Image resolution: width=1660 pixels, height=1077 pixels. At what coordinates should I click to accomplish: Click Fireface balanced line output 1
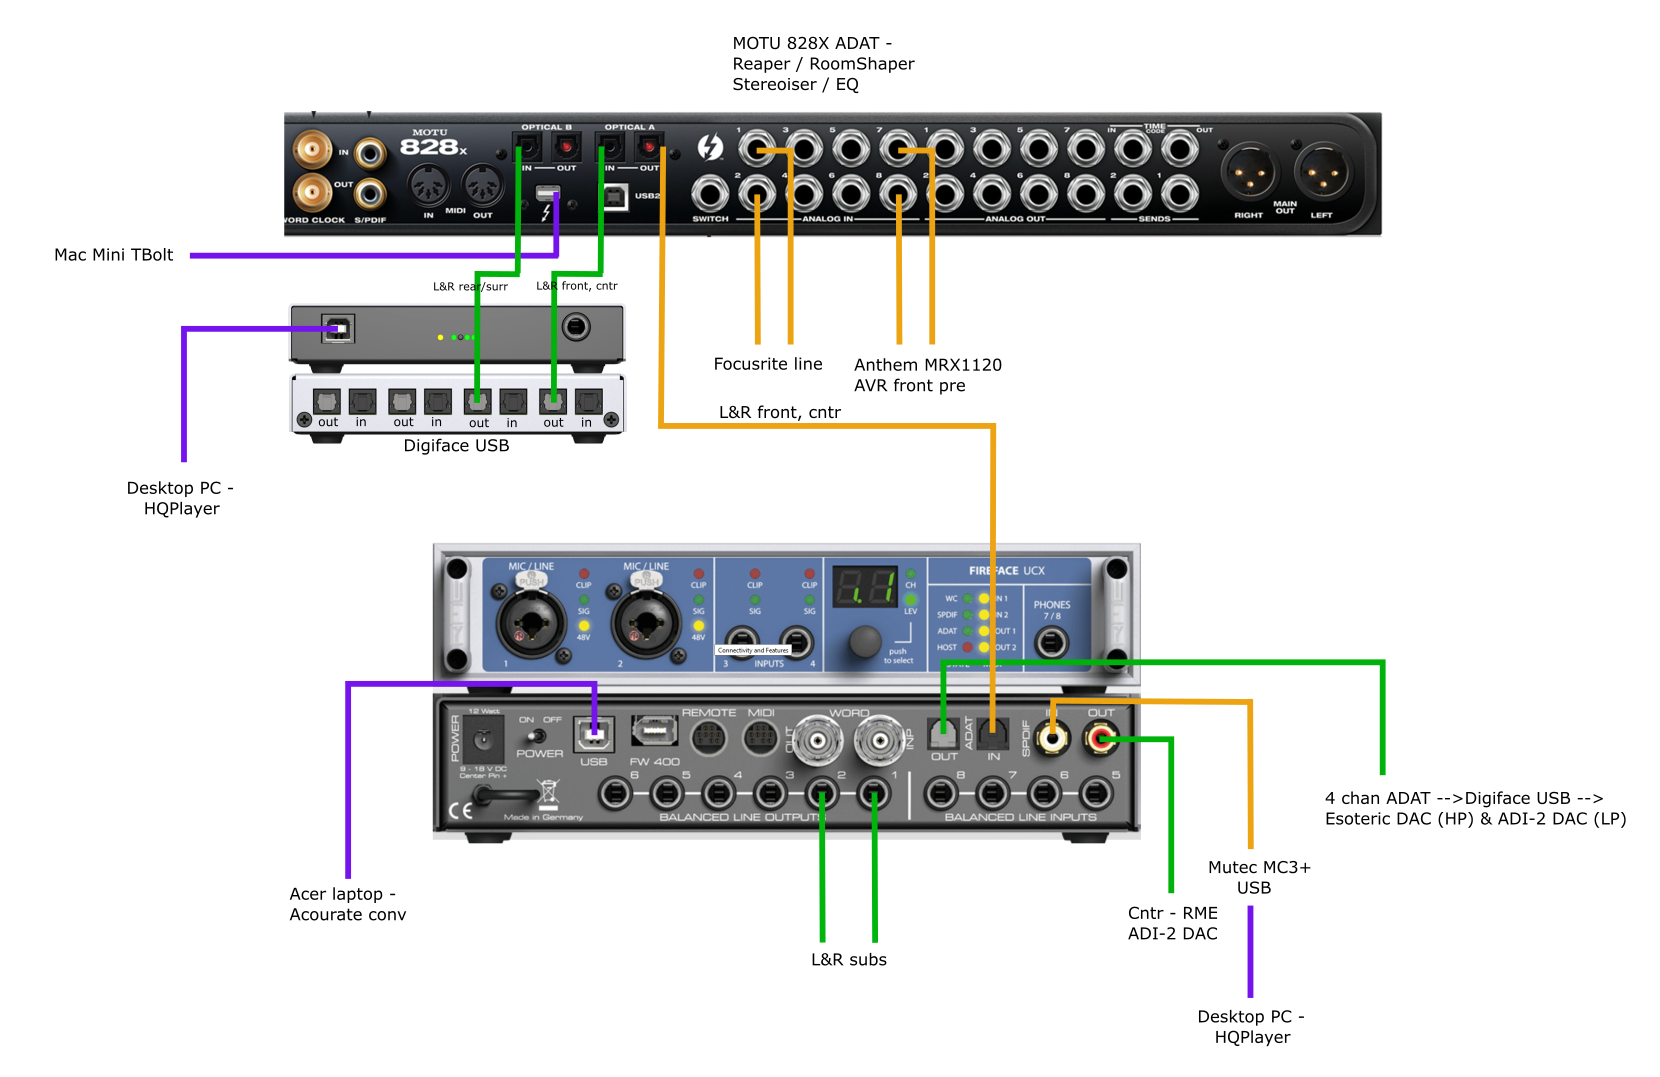[874, 795]
